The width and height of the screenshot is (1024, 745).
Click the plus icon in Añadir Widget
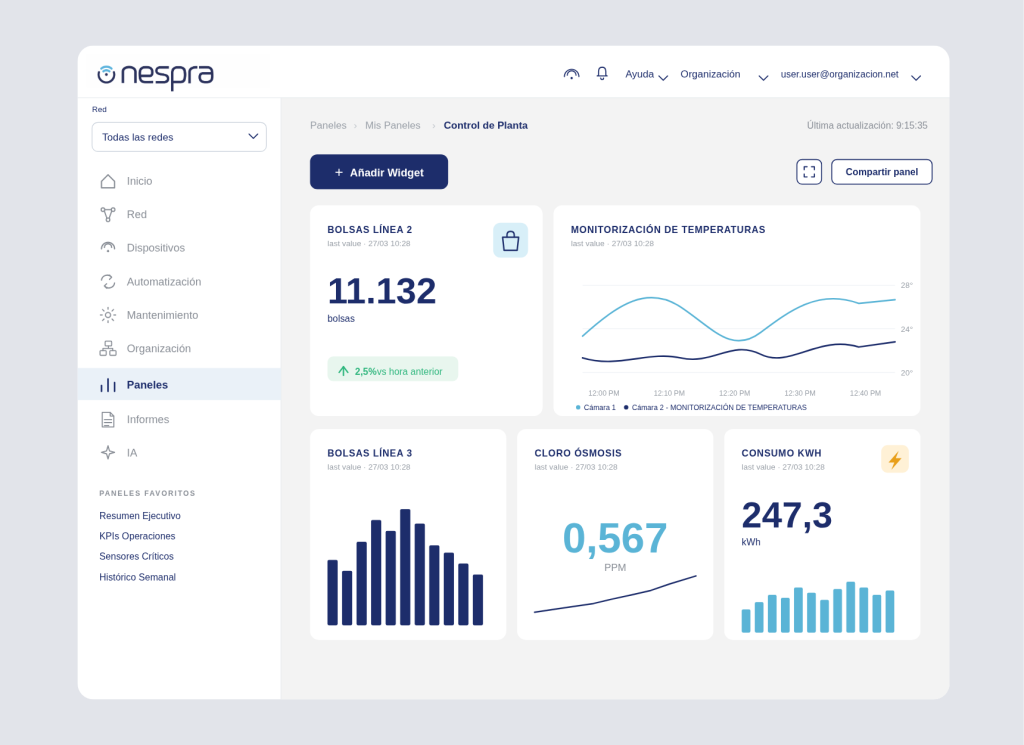point(338,172)
